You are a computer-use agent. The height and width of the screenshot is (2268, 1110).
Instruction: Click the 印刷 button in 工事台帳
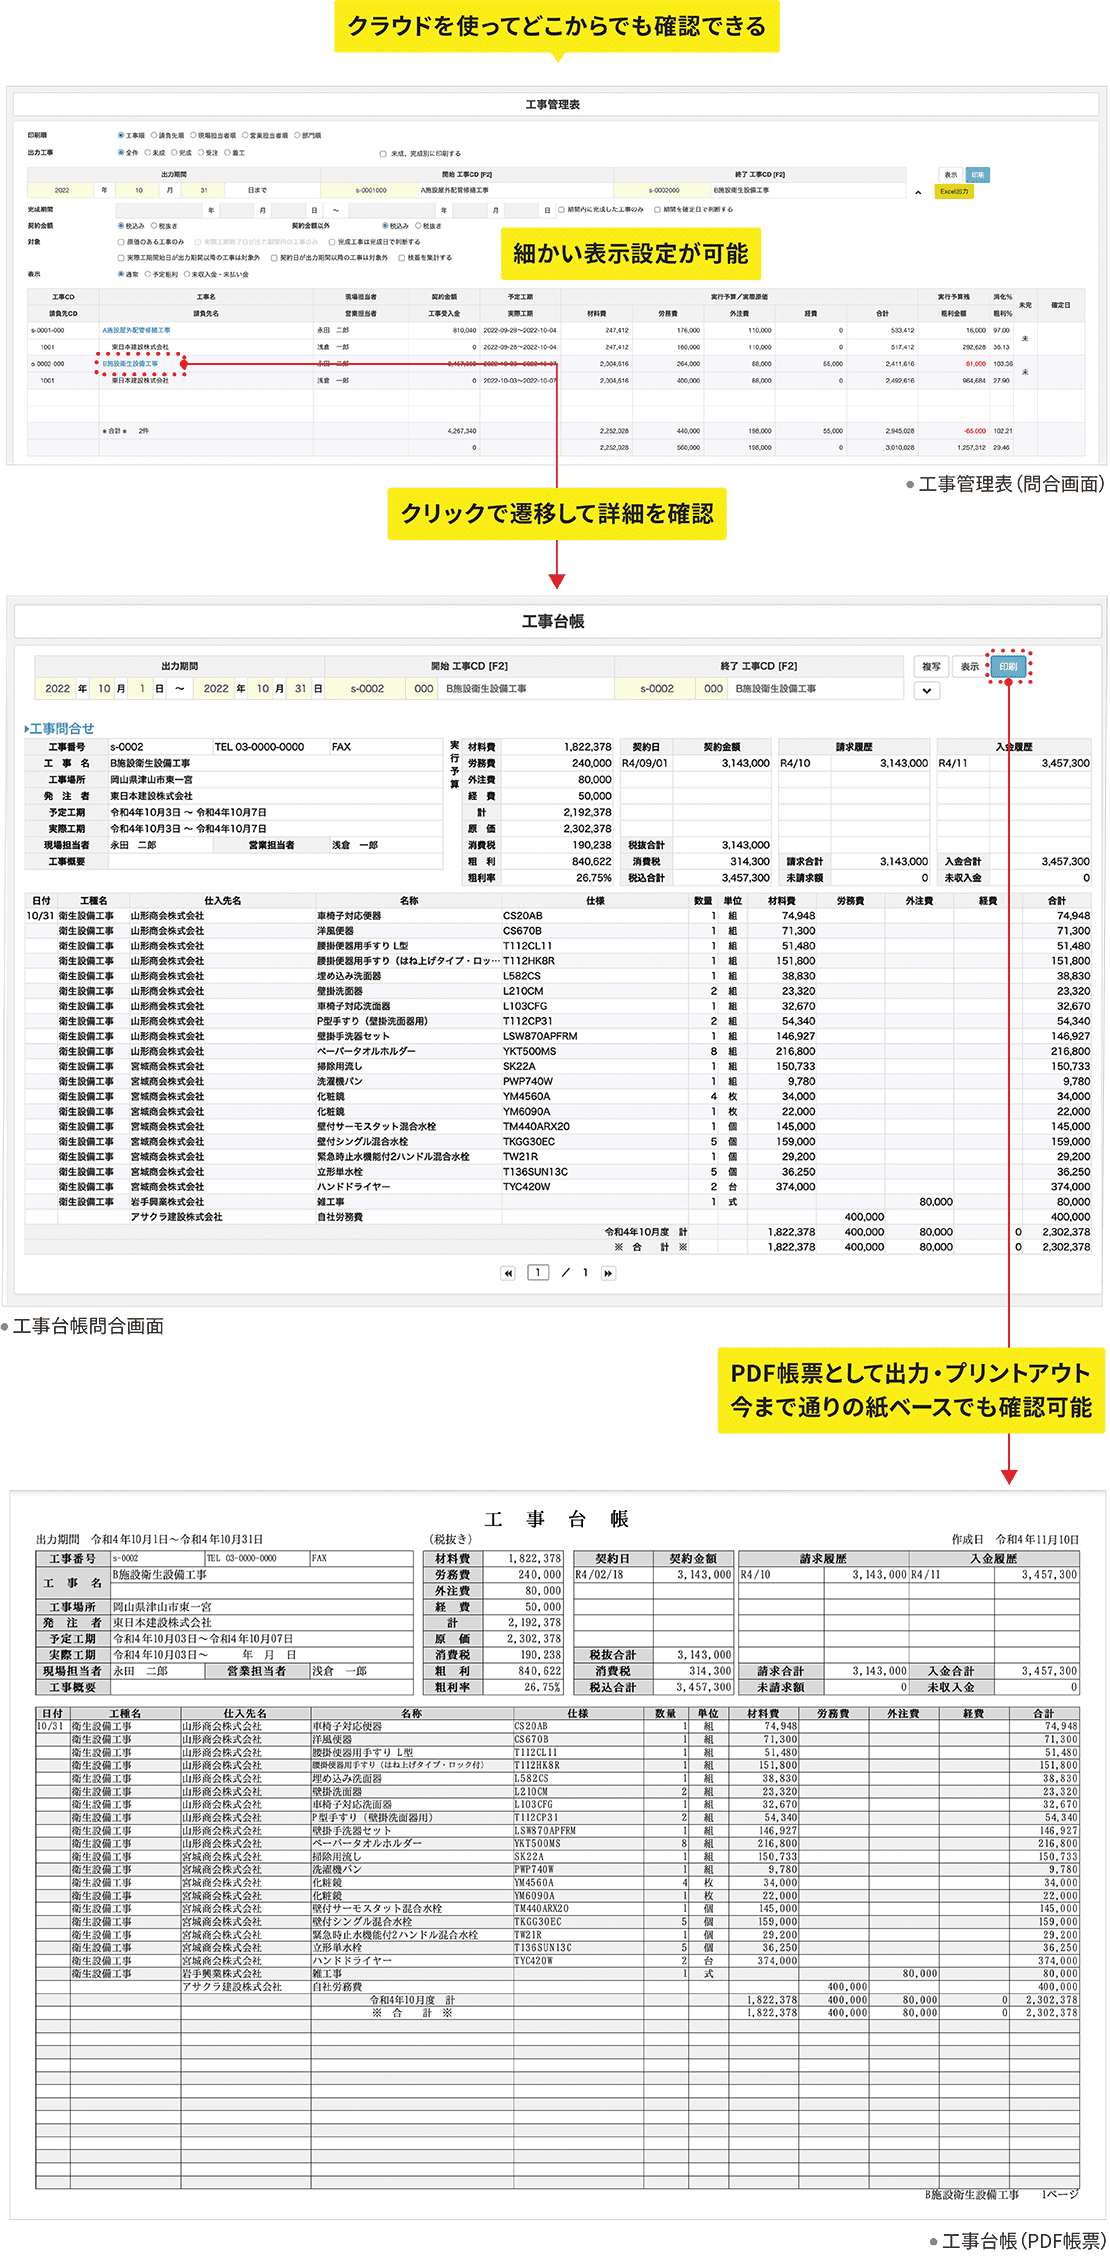tap(1008, 667)
